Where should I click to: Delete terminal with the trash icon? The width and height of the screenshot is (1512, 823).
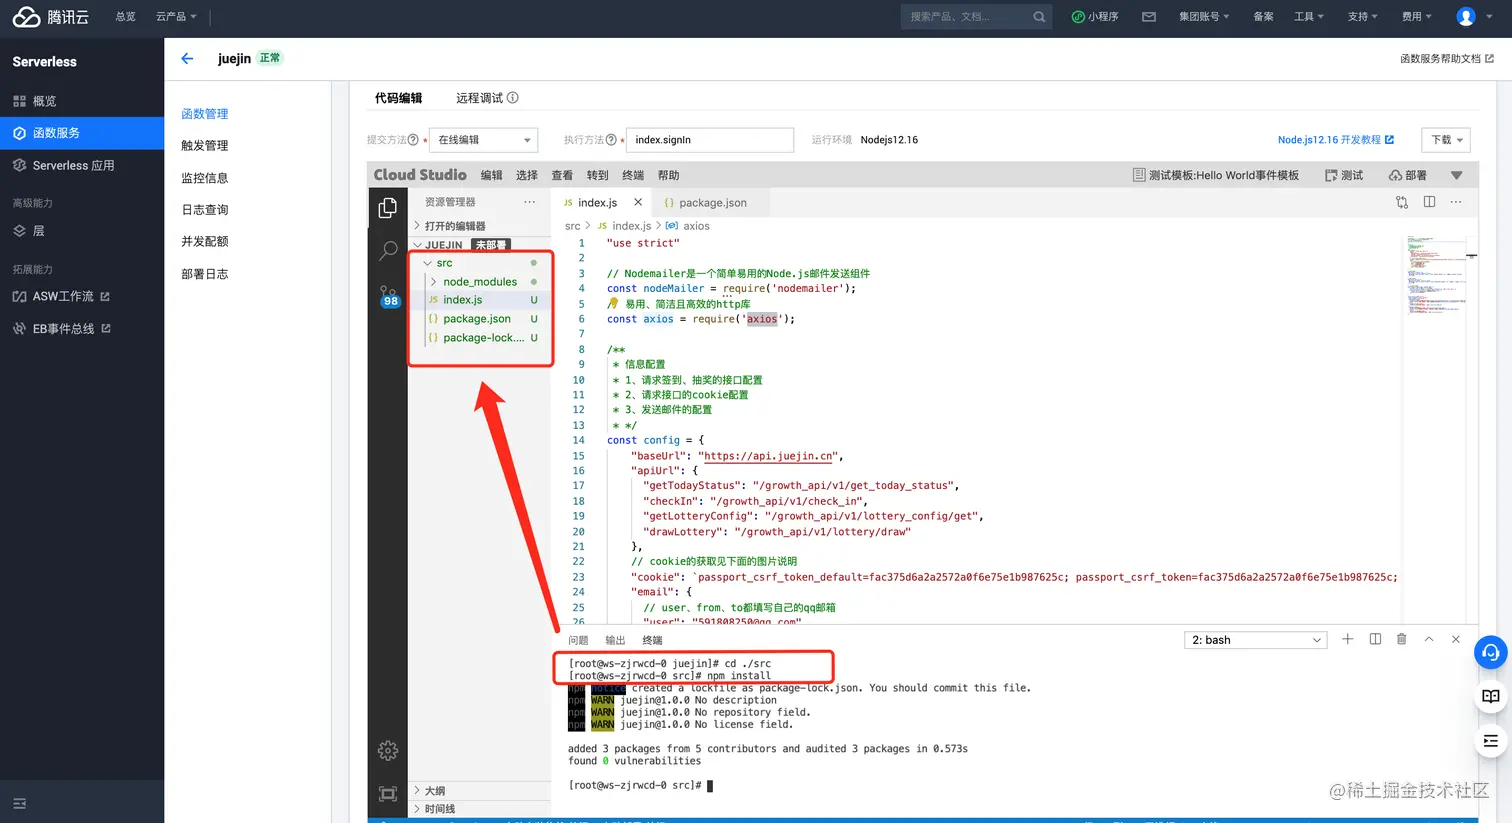pyautogui.click(x=1401, y=639)
